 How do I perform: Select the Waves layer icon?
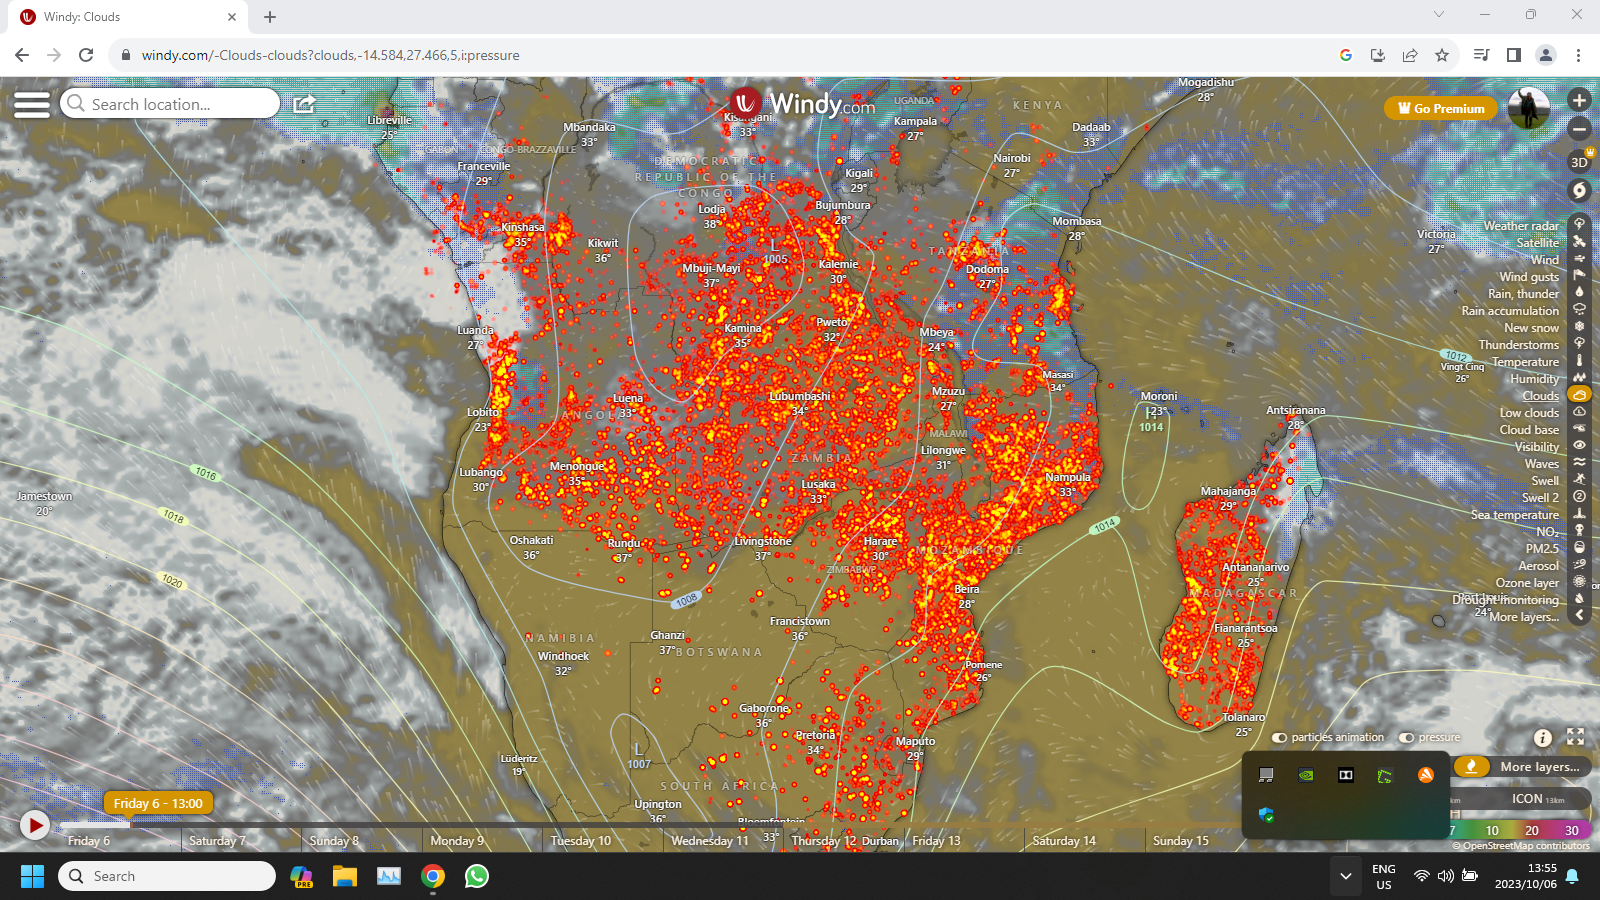pyautogui.click(x=1580, y=463)
